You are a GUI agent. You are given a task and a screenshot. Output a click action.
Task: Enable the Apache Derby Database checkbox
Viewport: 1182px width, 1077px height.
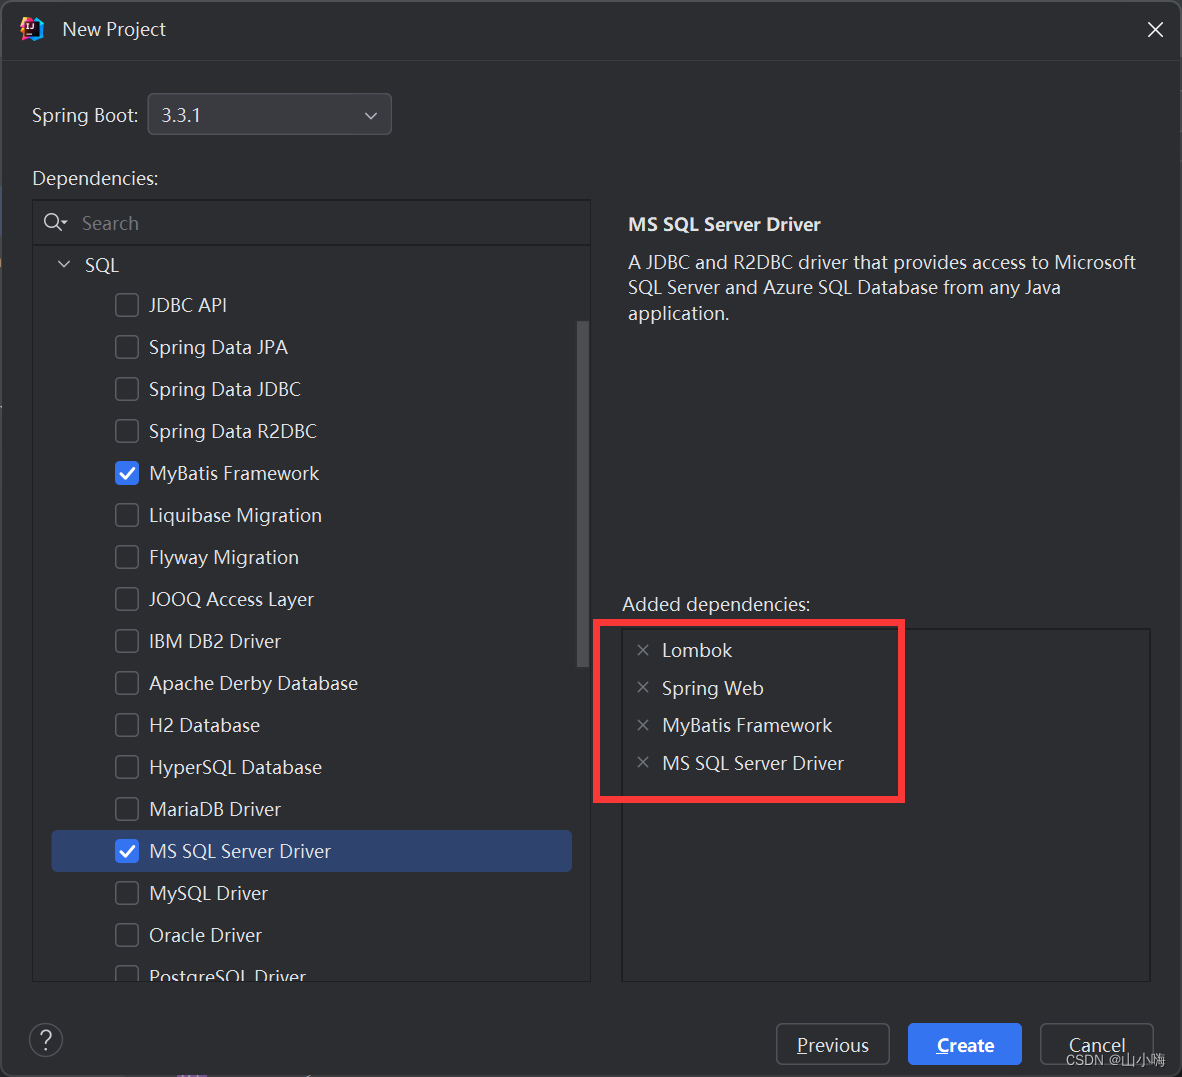point(127,684)
